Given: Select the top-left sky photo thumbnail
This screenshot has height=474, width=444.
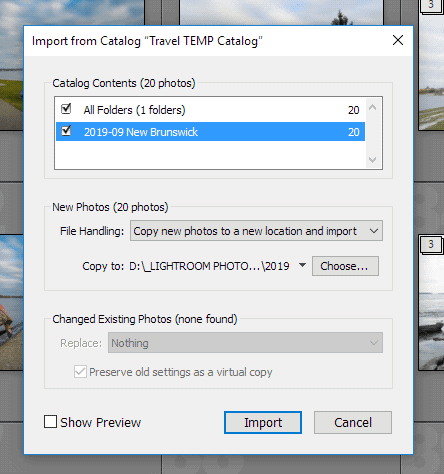Looking at the screenshot, I should (11, 65).
